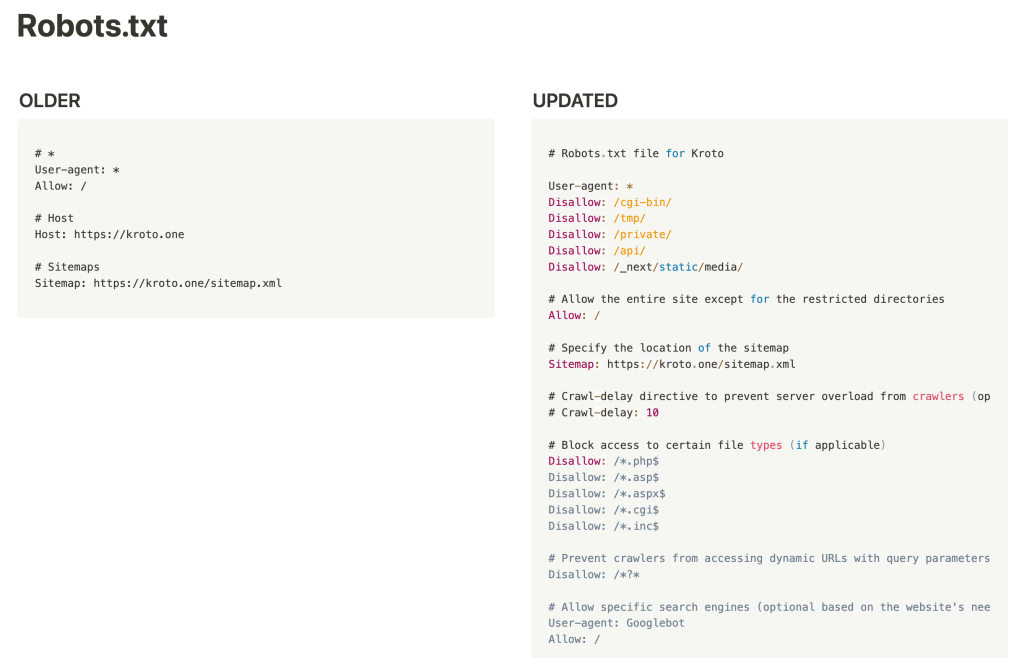Select the 'Disallow: /private/' line
The image size is (1024, 658).
[x=609, y=234]
